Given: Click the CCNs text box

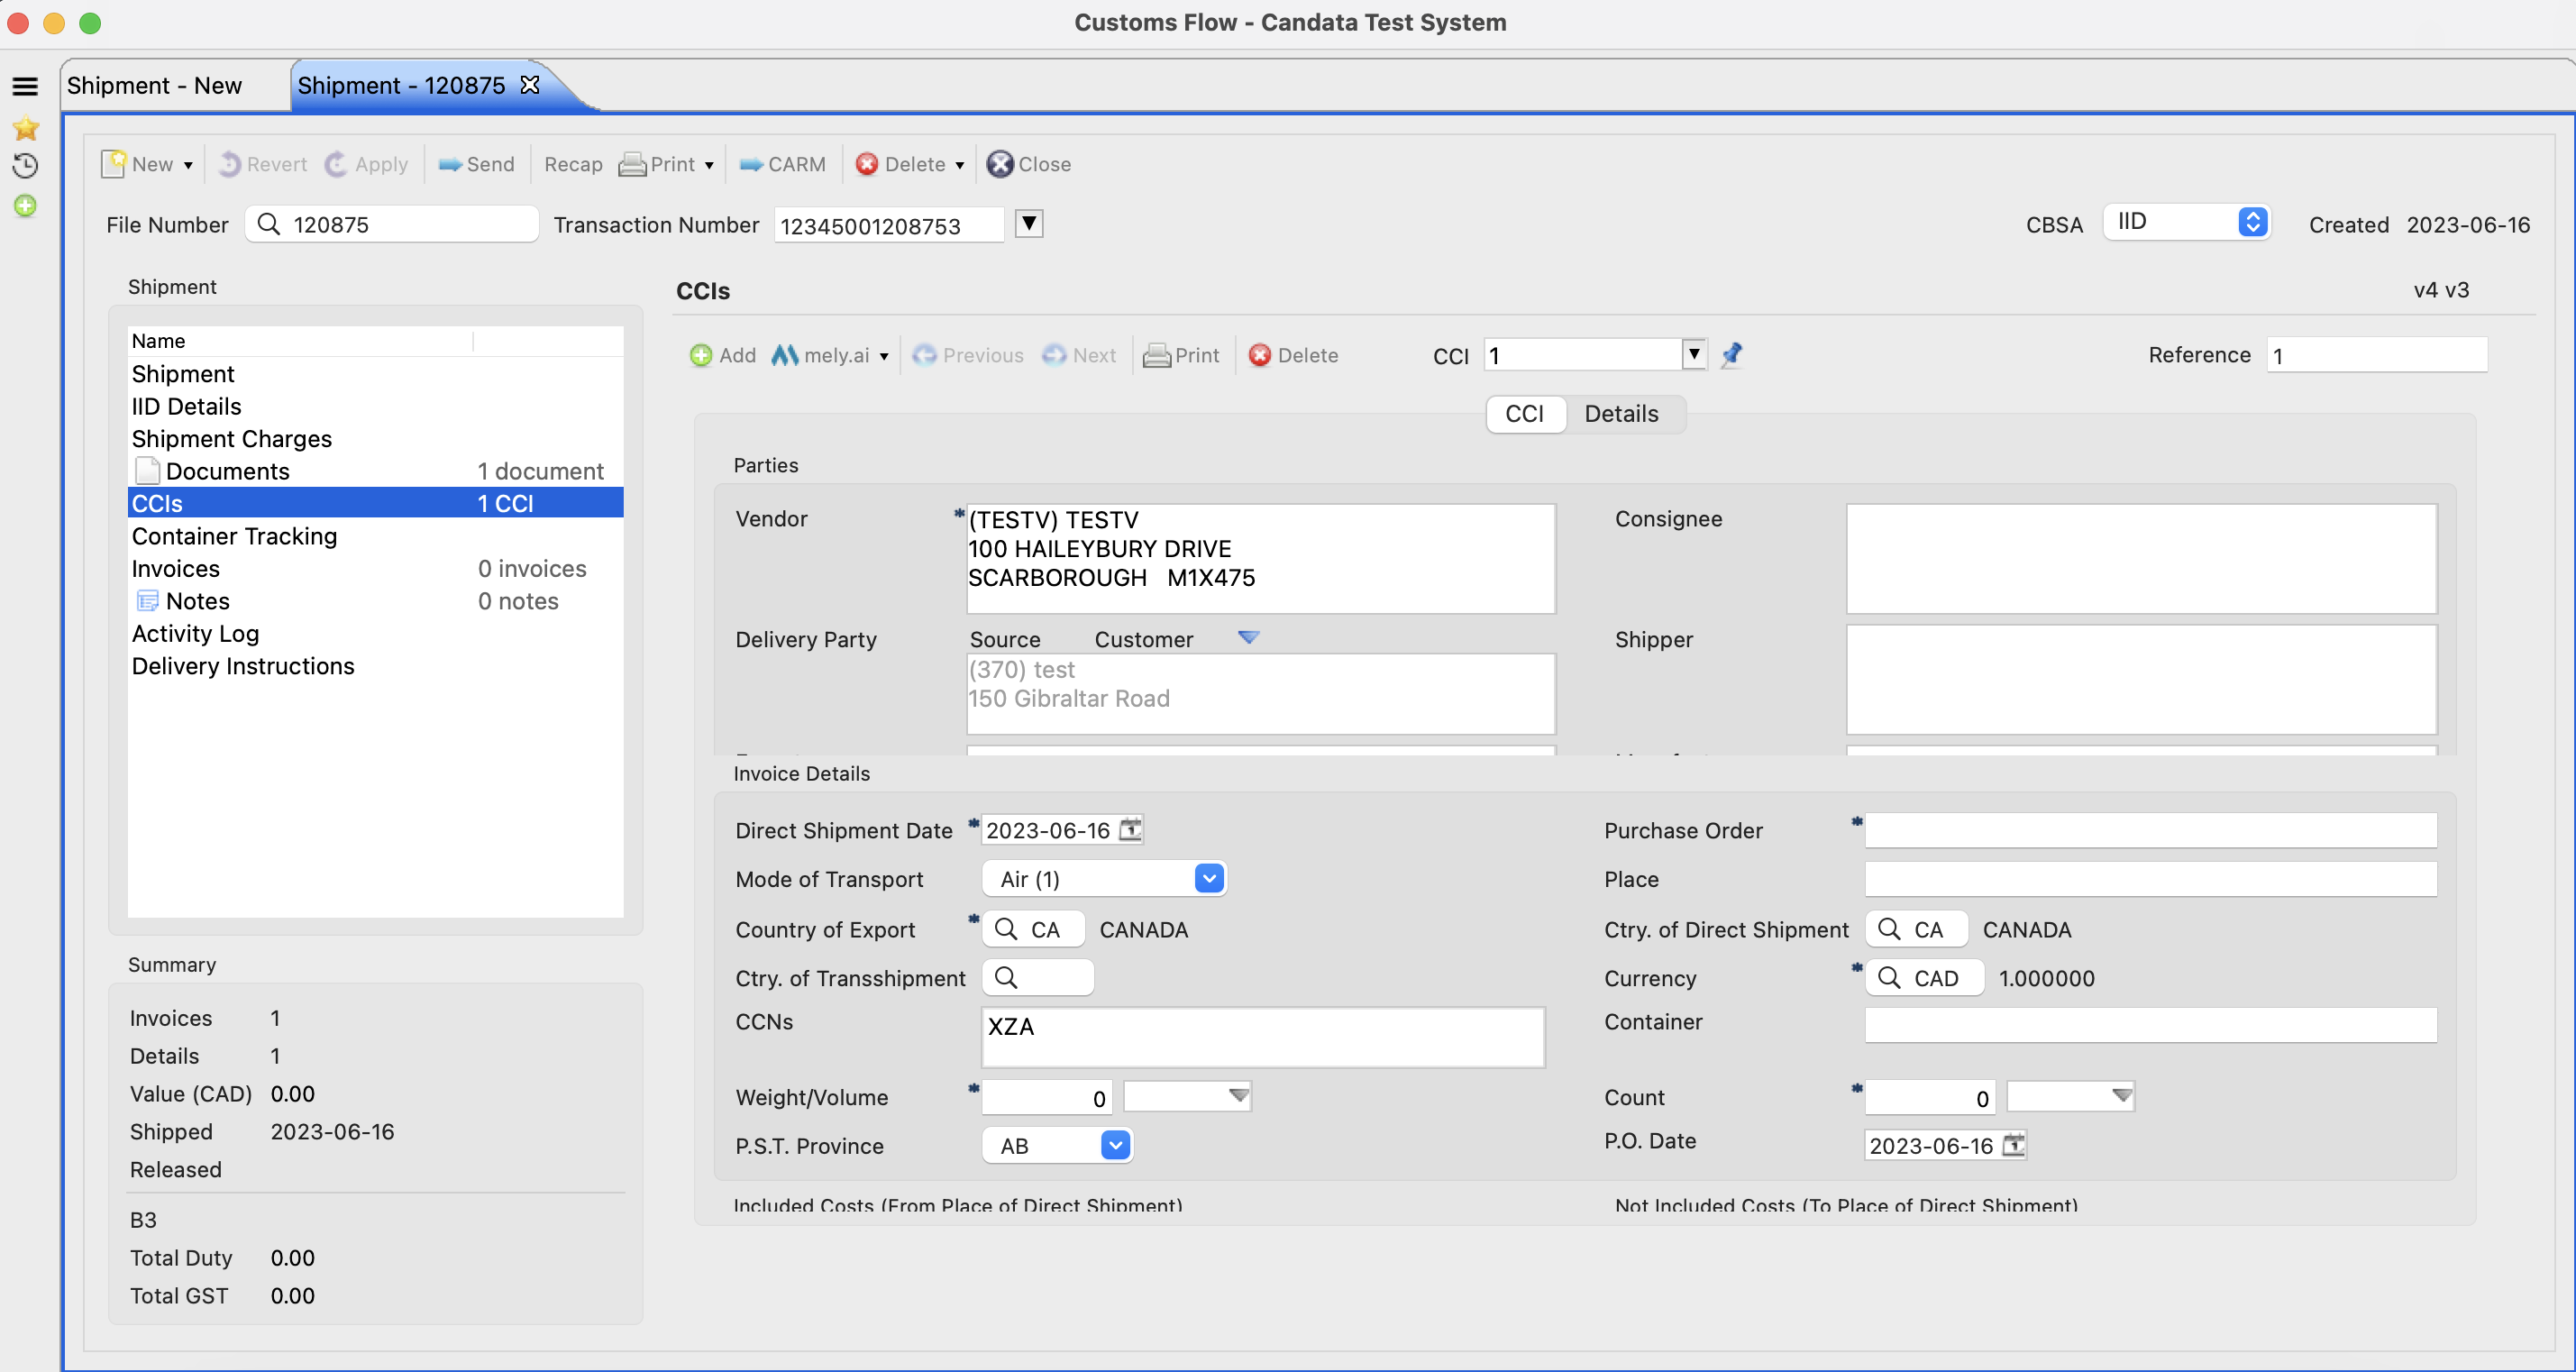Looking at the screenshot, I should point(1263,1037).
